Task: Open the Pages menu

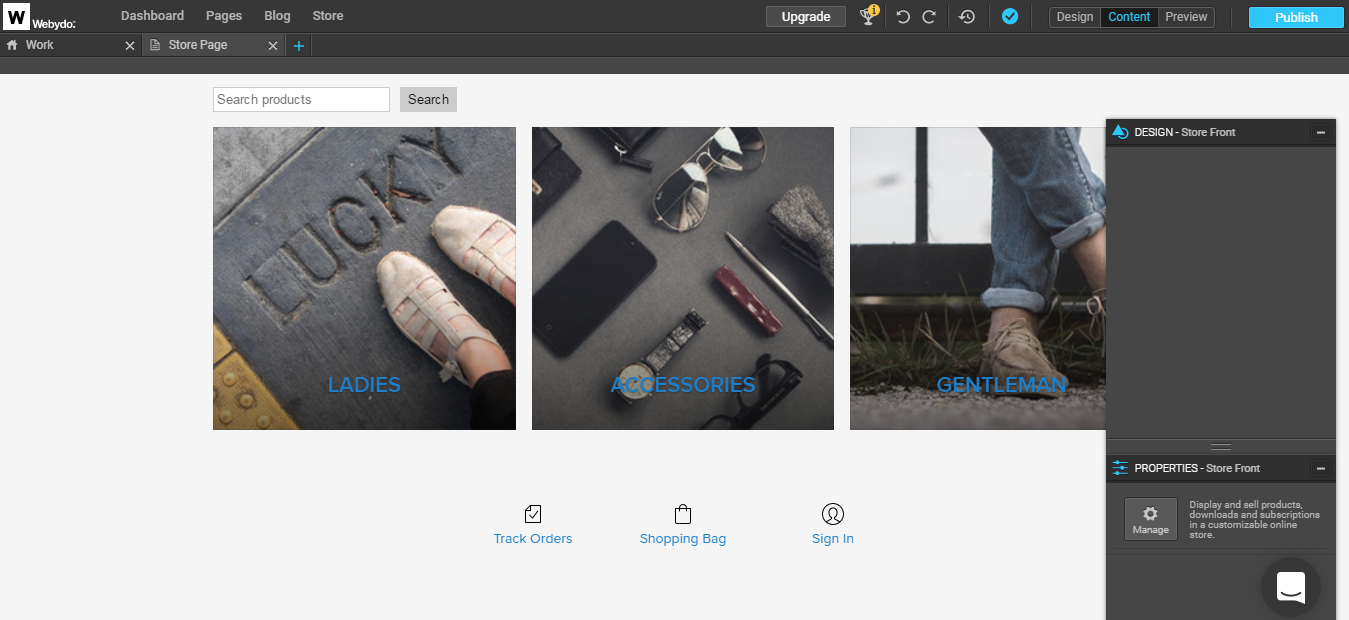Action: tap(224, 16)
